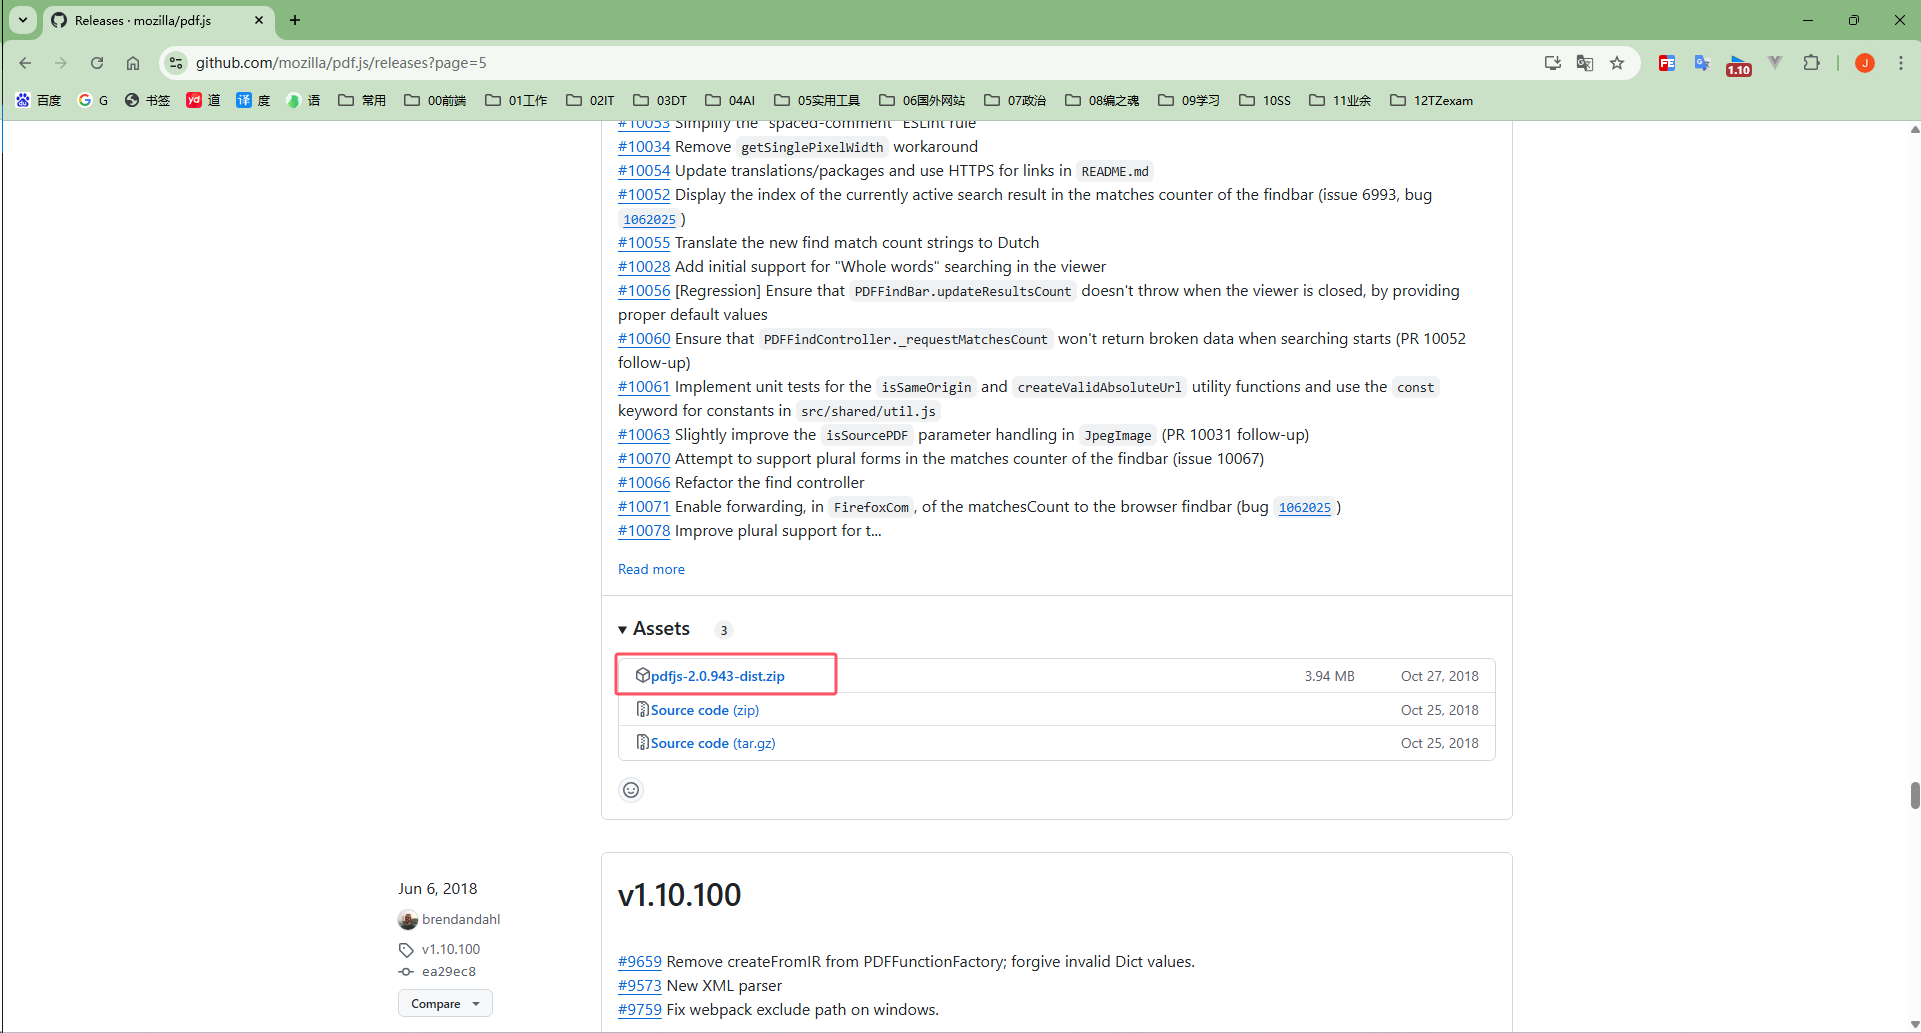The width and height of the screenshot is (1921, 1033).
Task: Open the blue 度 bookmark
Action: pyautogui.click(x=253, y=100)
